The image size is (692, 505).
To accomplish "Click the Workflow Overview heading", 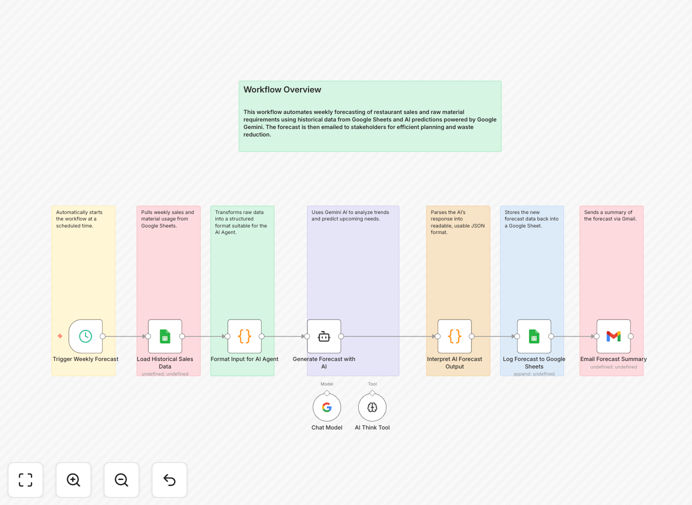I will [x=282, y=90].
